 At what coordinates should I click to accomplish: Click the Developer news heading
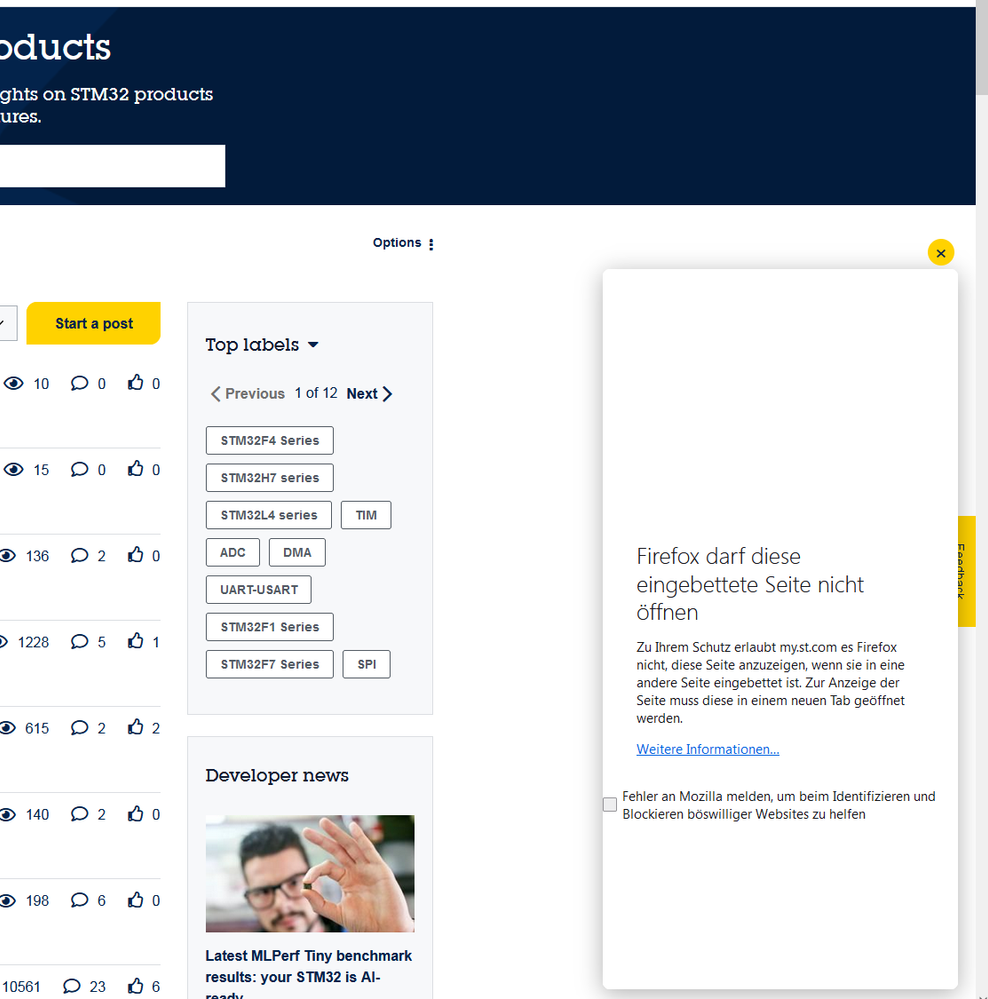pyautogui.click(x=276, y=775)
